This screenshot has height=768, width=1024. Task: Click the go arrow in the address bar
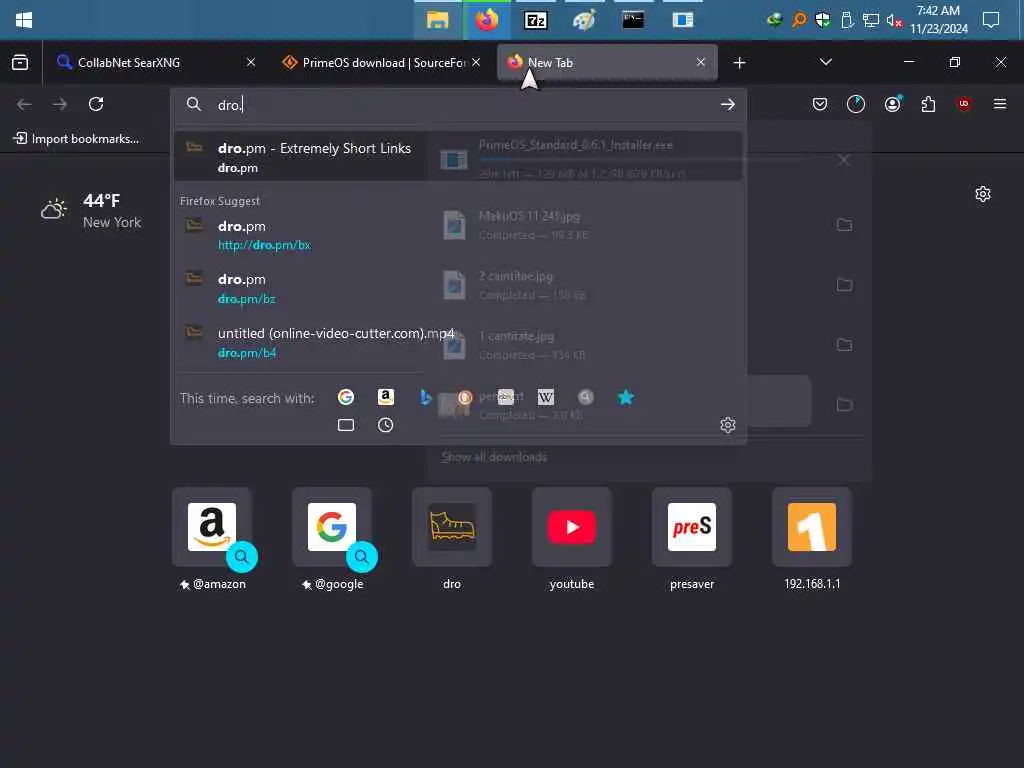[x=728, y=104]
